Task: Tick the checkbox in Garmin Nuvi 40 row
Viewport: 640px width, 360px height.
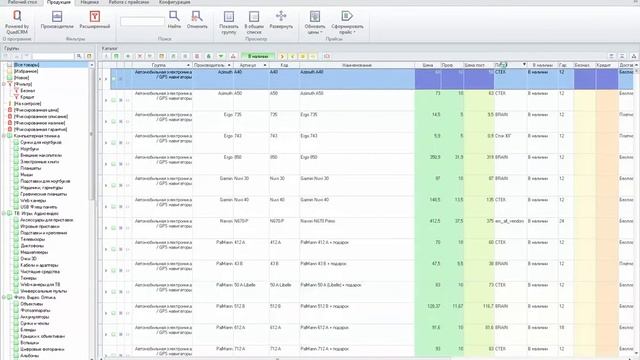Action: point(114,207)
